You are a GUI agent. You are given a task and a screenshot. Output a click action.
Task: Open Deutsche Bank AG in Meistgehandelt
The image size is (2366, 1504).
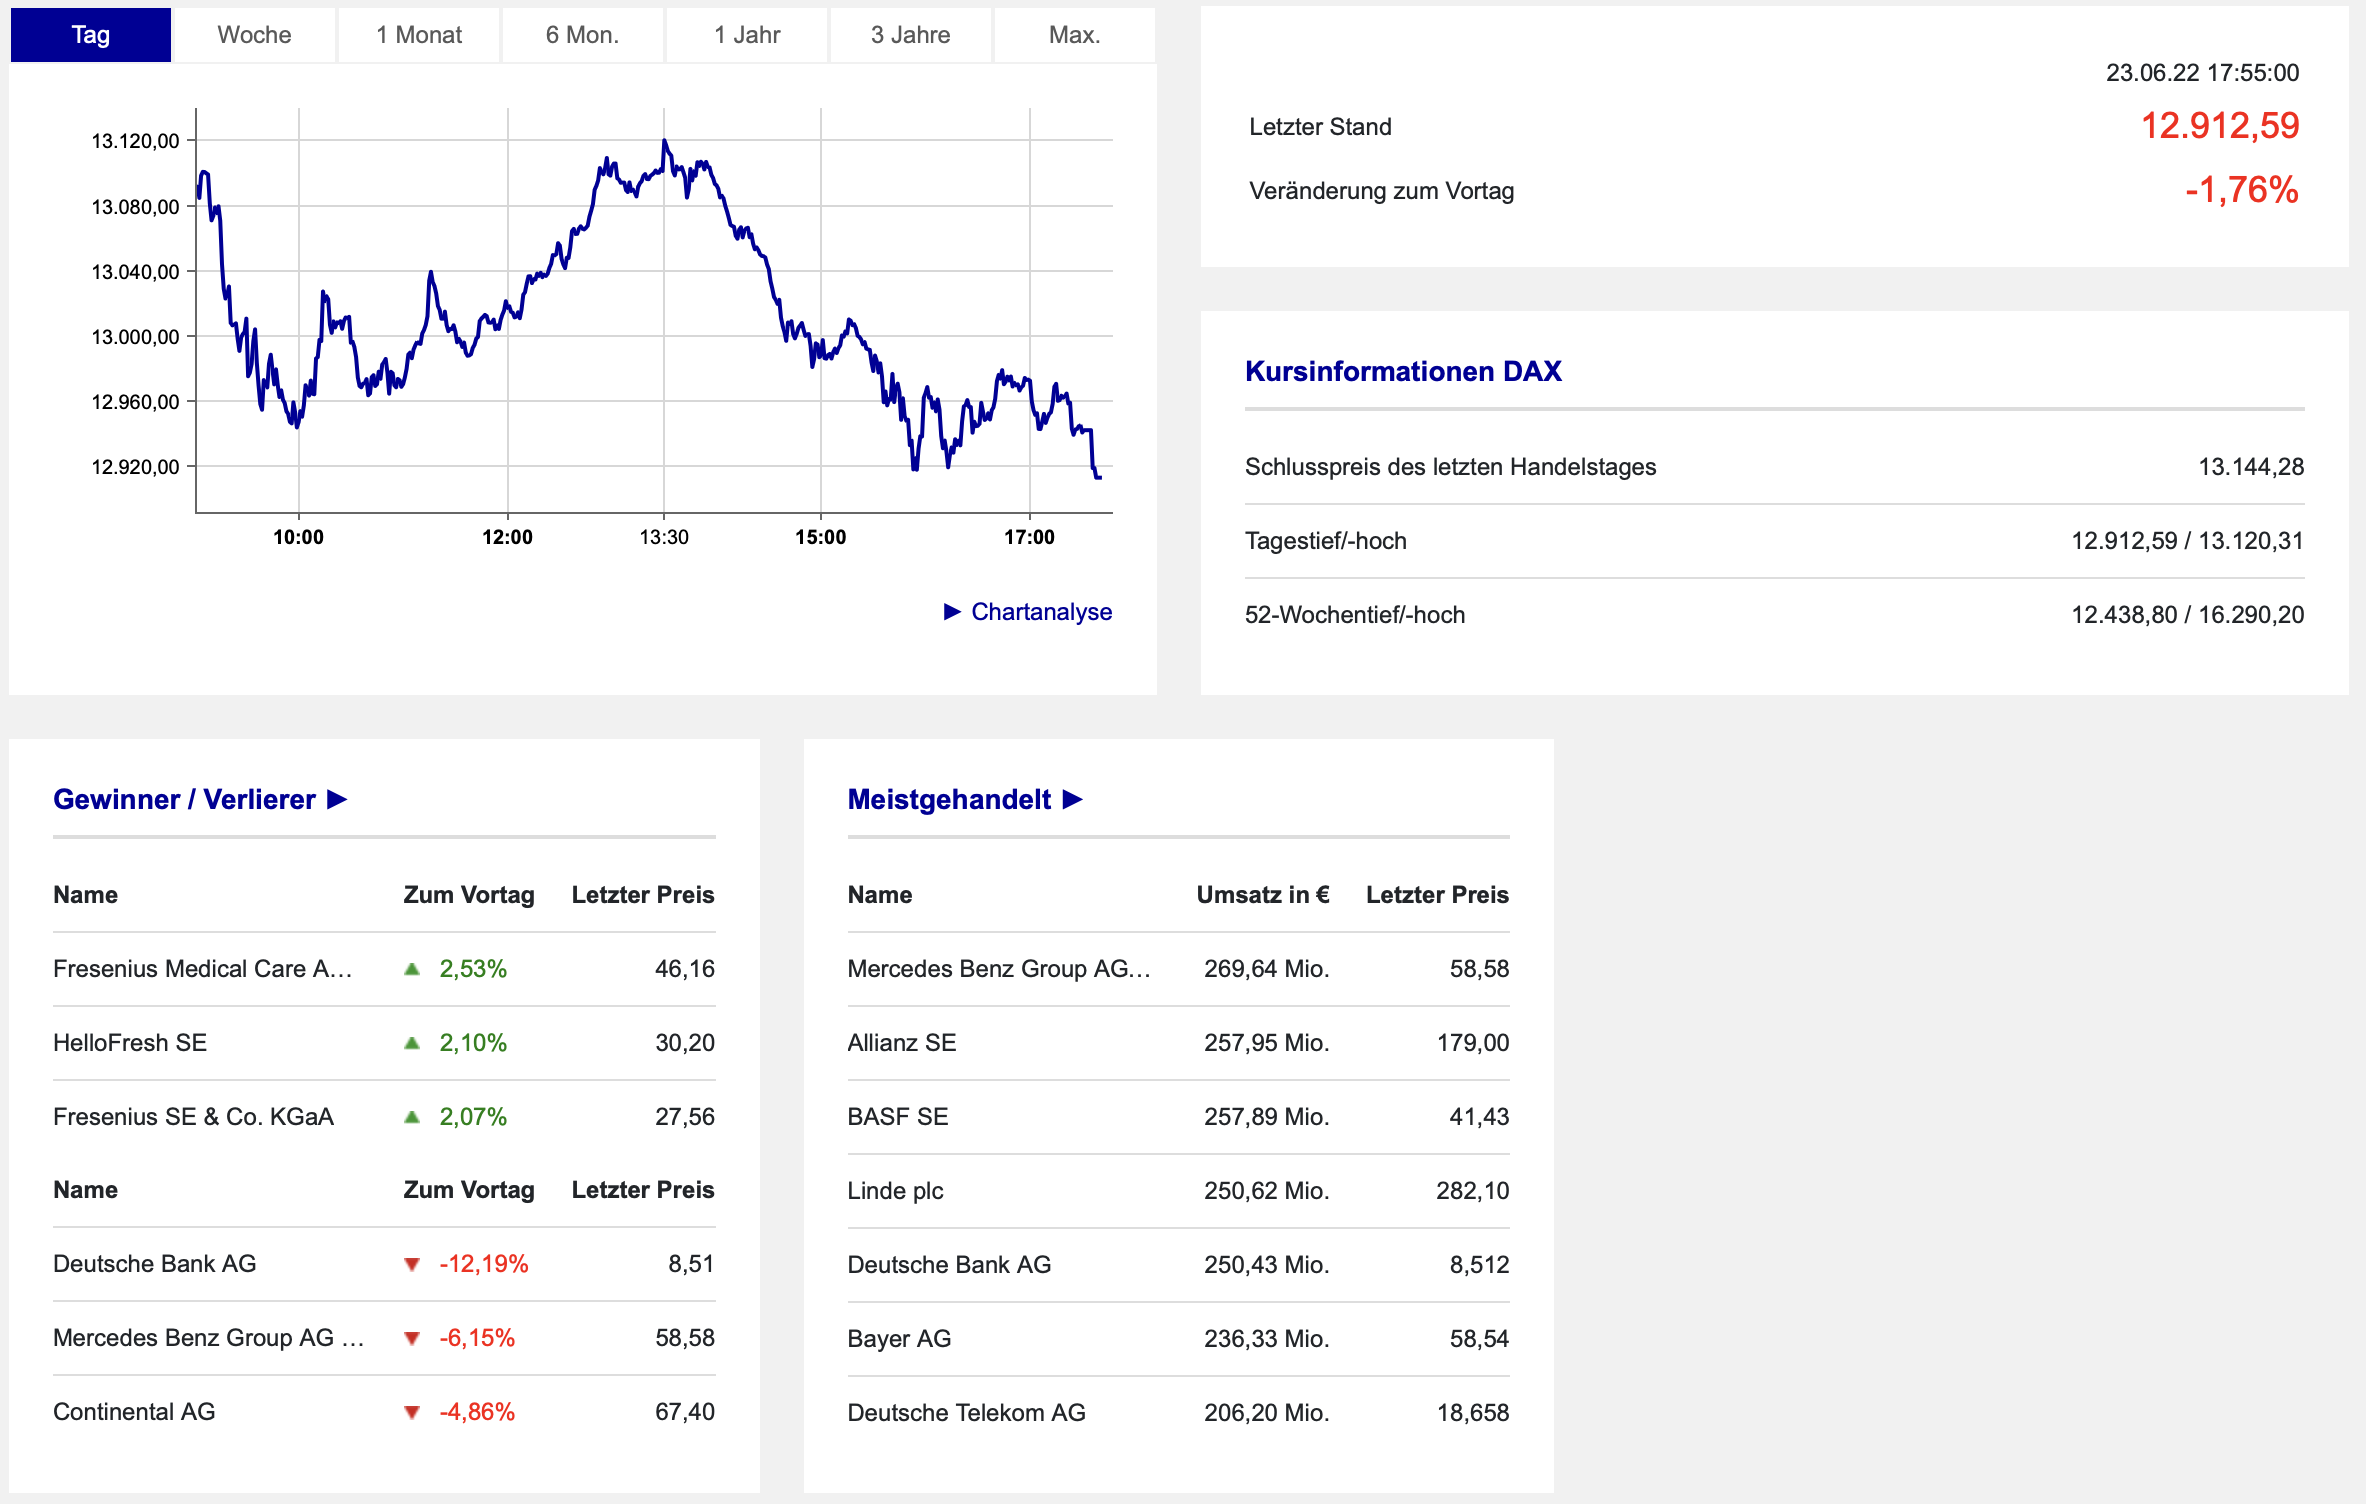click(x=949, y=1265)
